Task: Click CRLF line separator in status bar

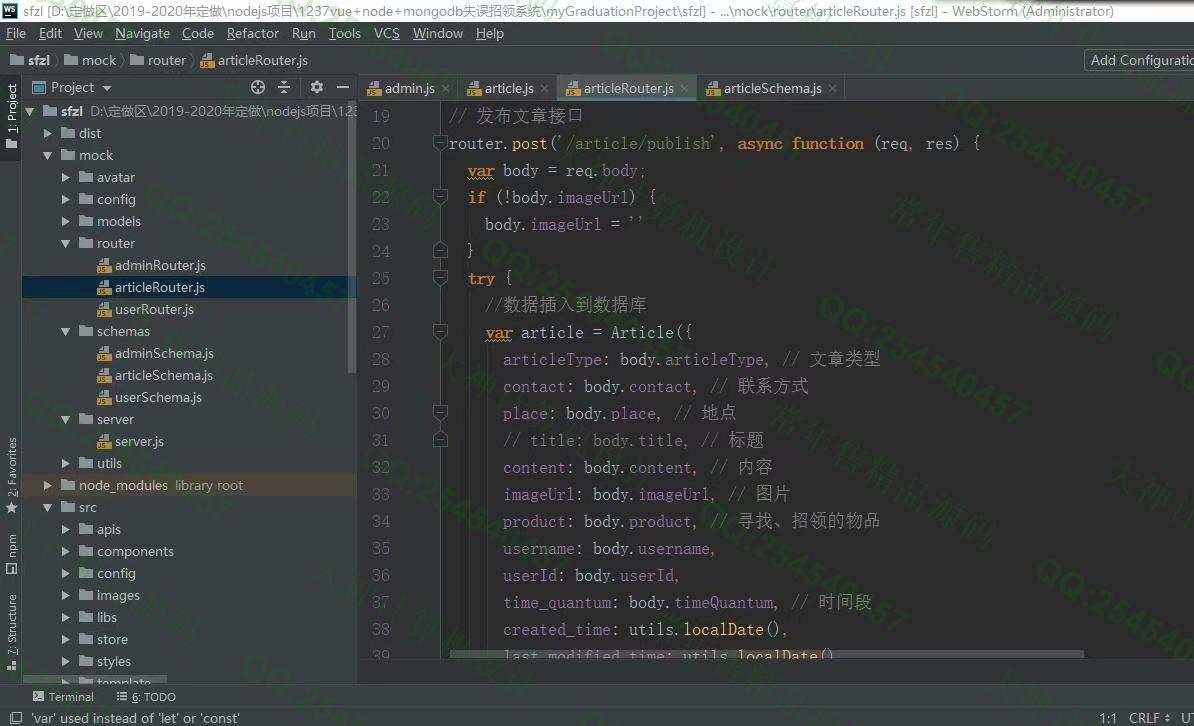Action: pos(1148,718)
